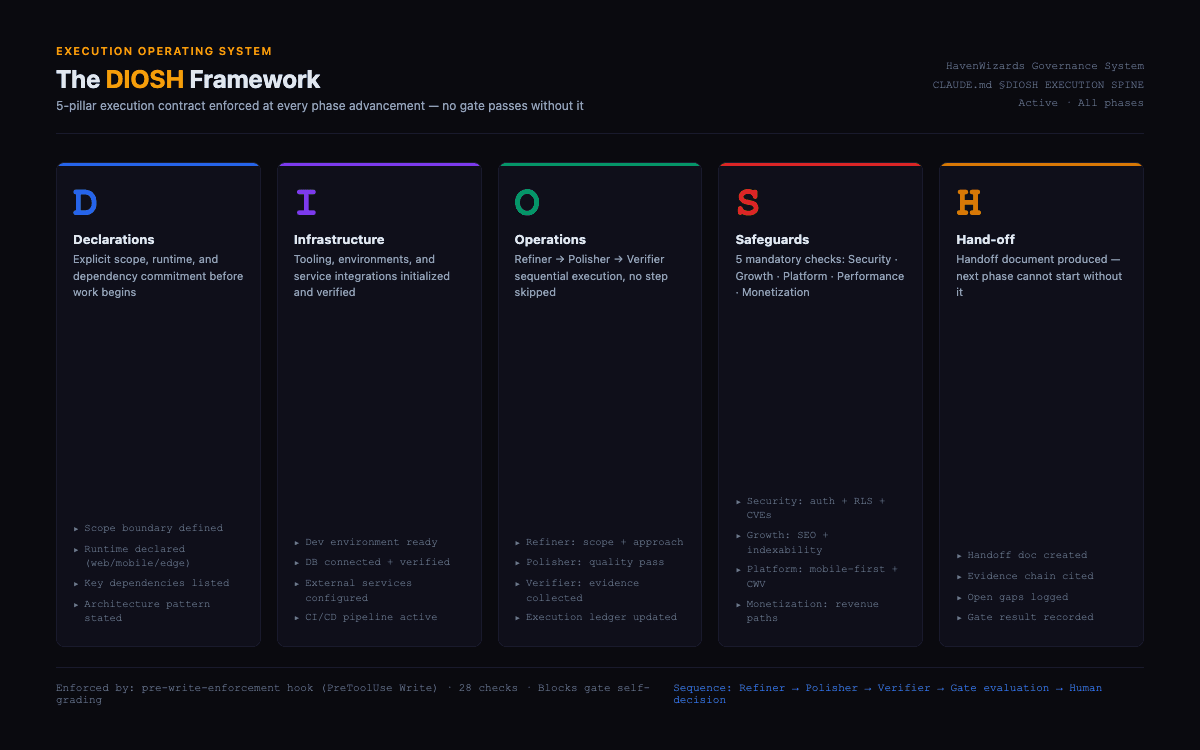The height and width of the screenshot is (750, 1200).
Task: Select the Hand-off card heading
Action: click(986, 240)
